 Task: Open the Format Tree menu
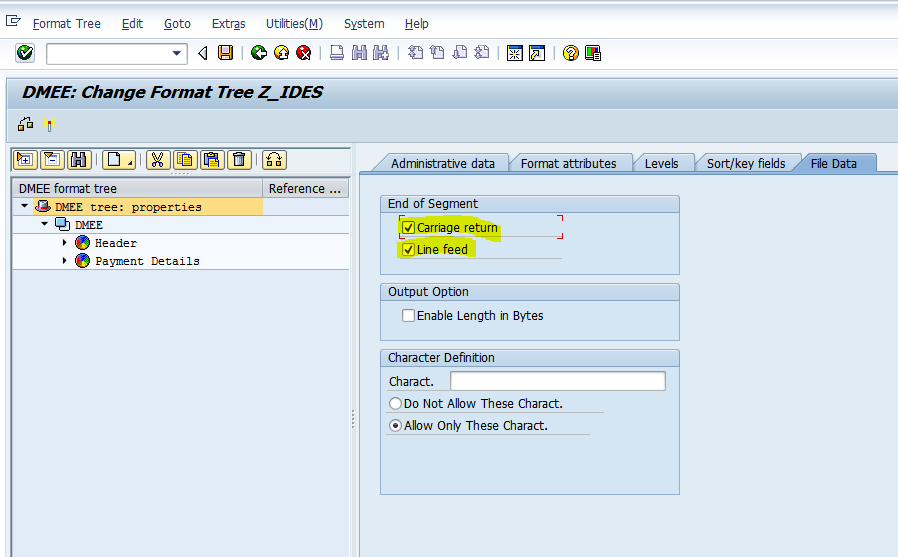tap(66, 24)
